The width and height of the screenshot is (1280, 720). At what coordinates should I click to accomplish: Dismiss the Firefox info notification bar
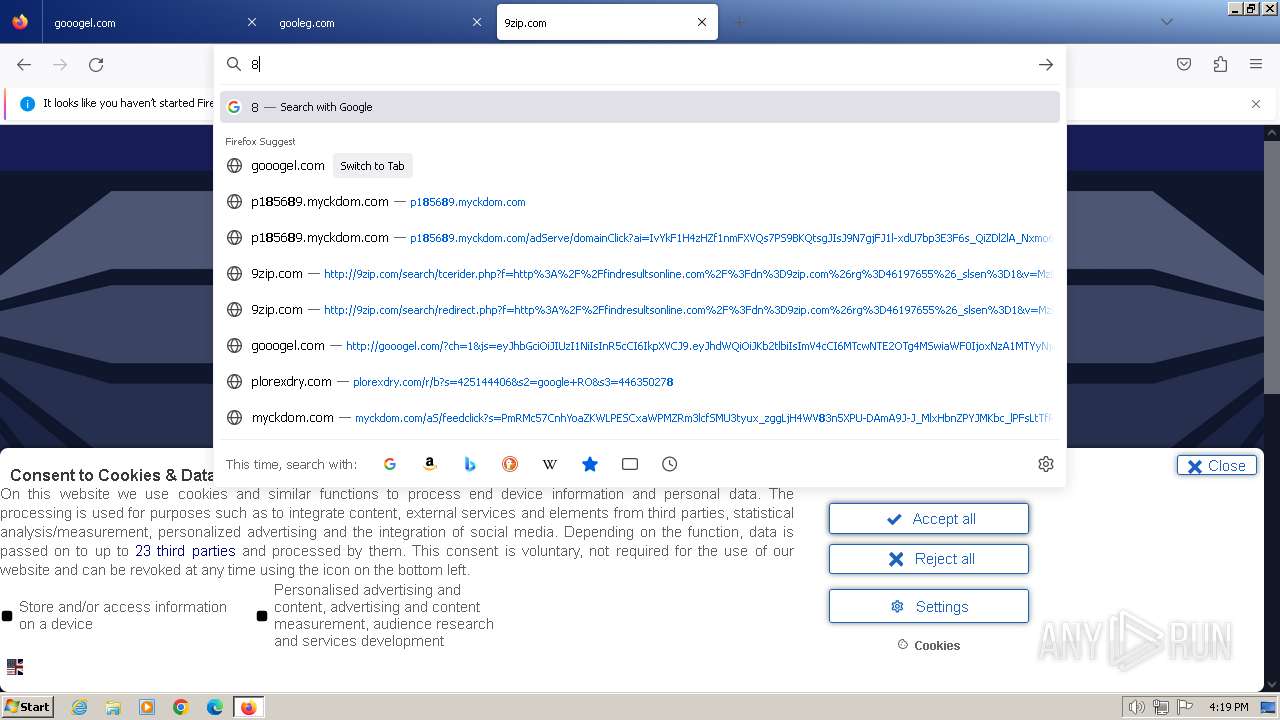[x=1256, y=104]
